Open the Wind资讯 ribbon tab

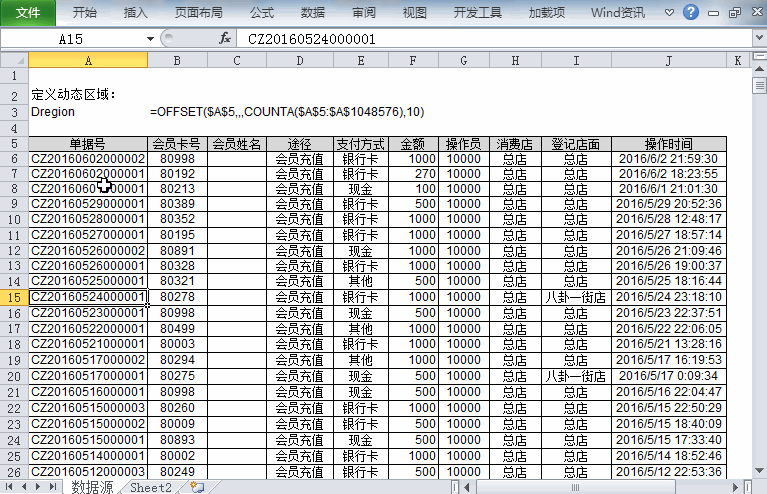pyautogui.click(x=618, y=12)
